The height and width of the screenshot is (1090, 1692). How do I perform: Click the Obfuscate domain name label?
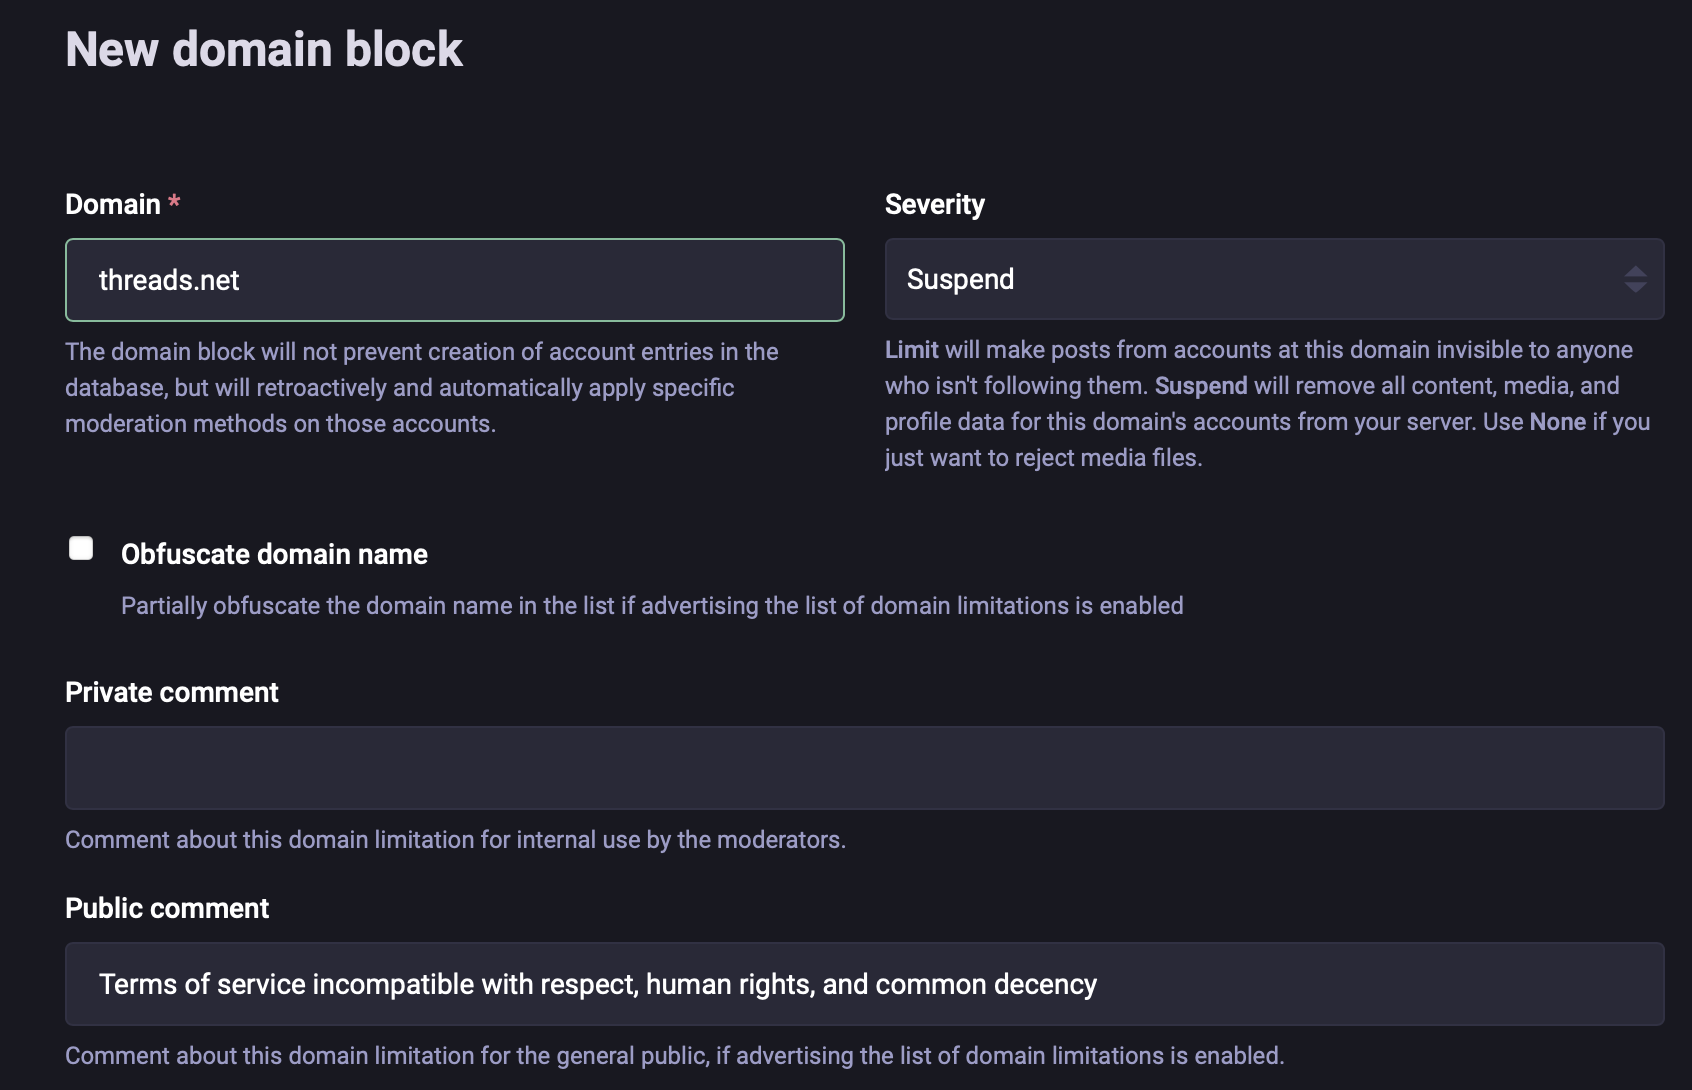click(x=274, y=554)
